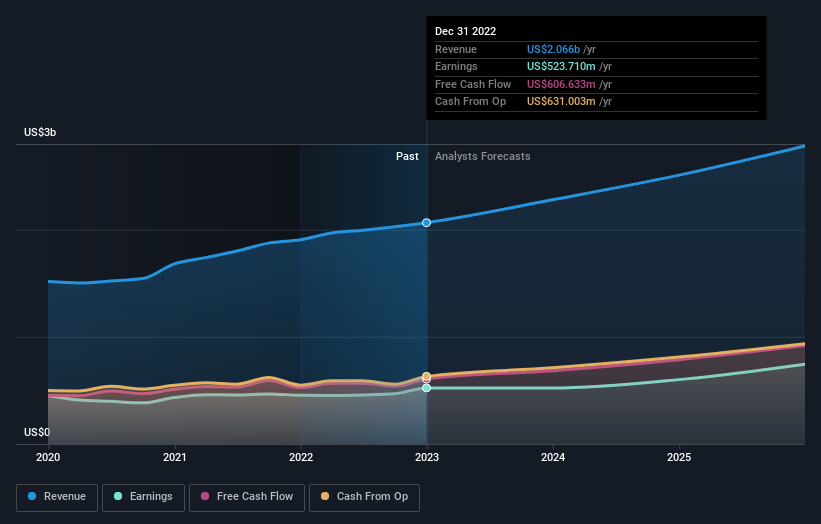This screenshot has height=524, width=821.
Task: Click the US$3b y-axis label
Action: [40, 132]
